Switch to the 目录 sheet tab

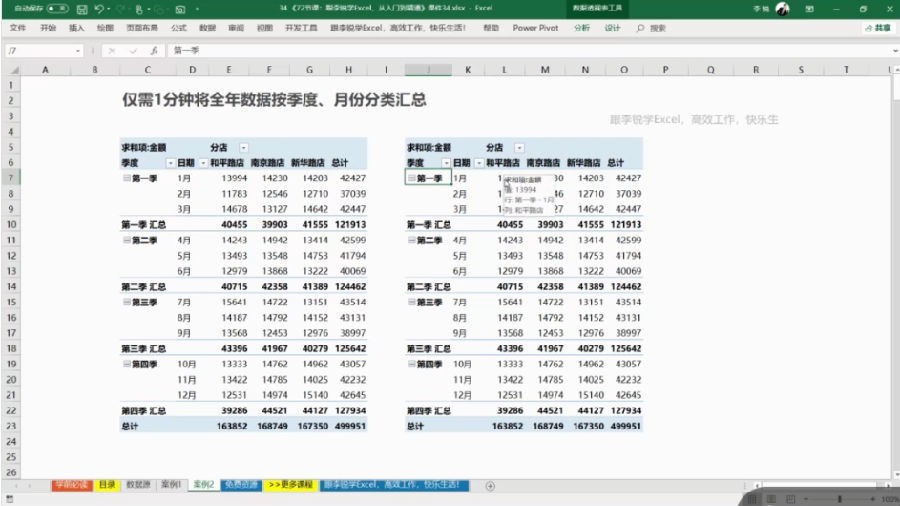107,485
